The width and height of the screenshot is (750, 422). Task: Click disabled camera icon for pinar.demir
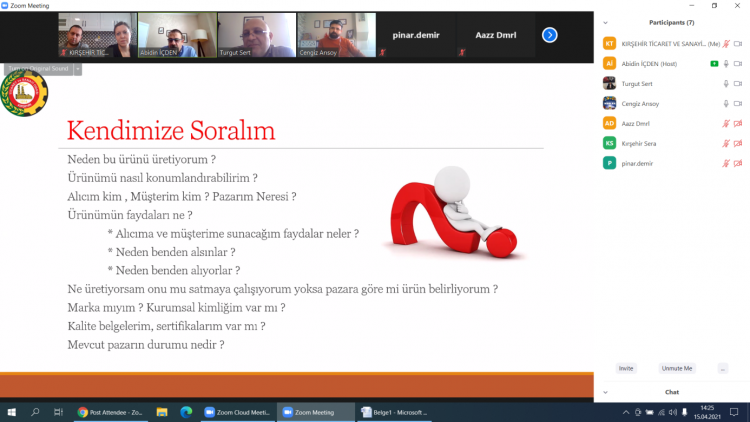tap(738, 163)
